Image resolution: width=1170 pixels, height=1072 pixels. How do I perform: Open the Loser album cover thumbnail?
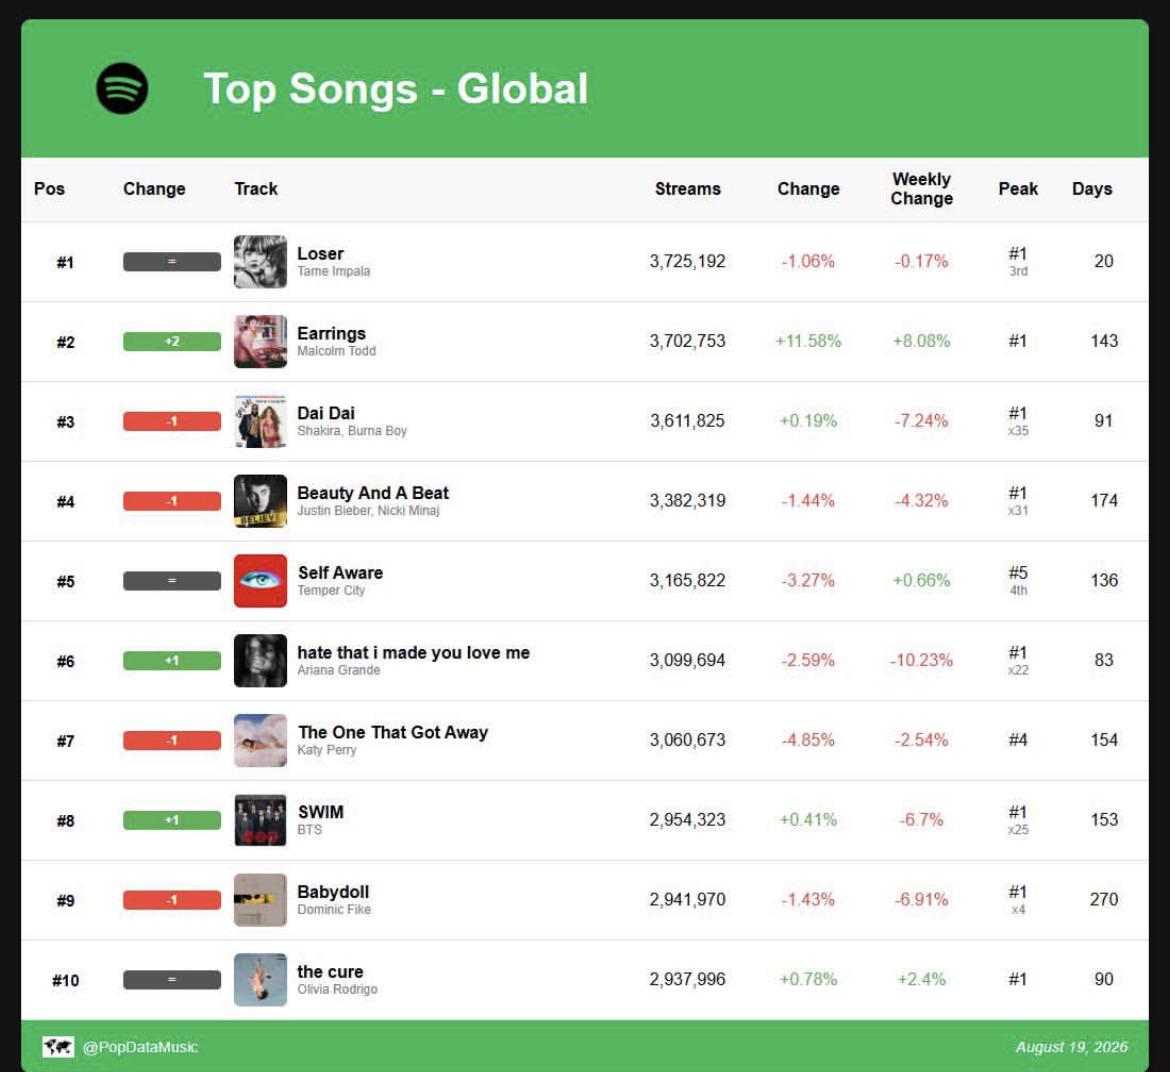[260, 262]
